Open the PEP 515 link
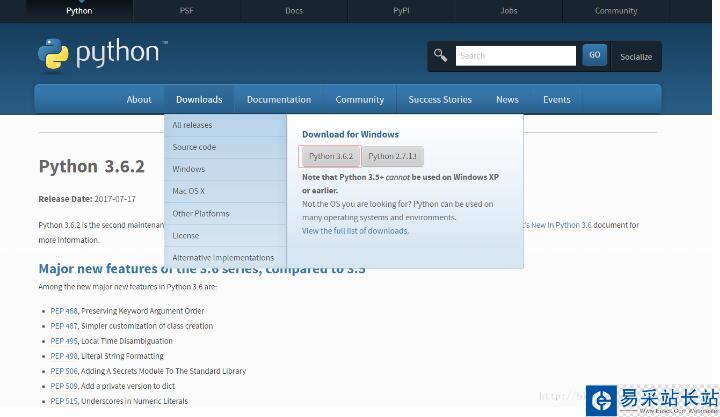 (x=64, y=401)
